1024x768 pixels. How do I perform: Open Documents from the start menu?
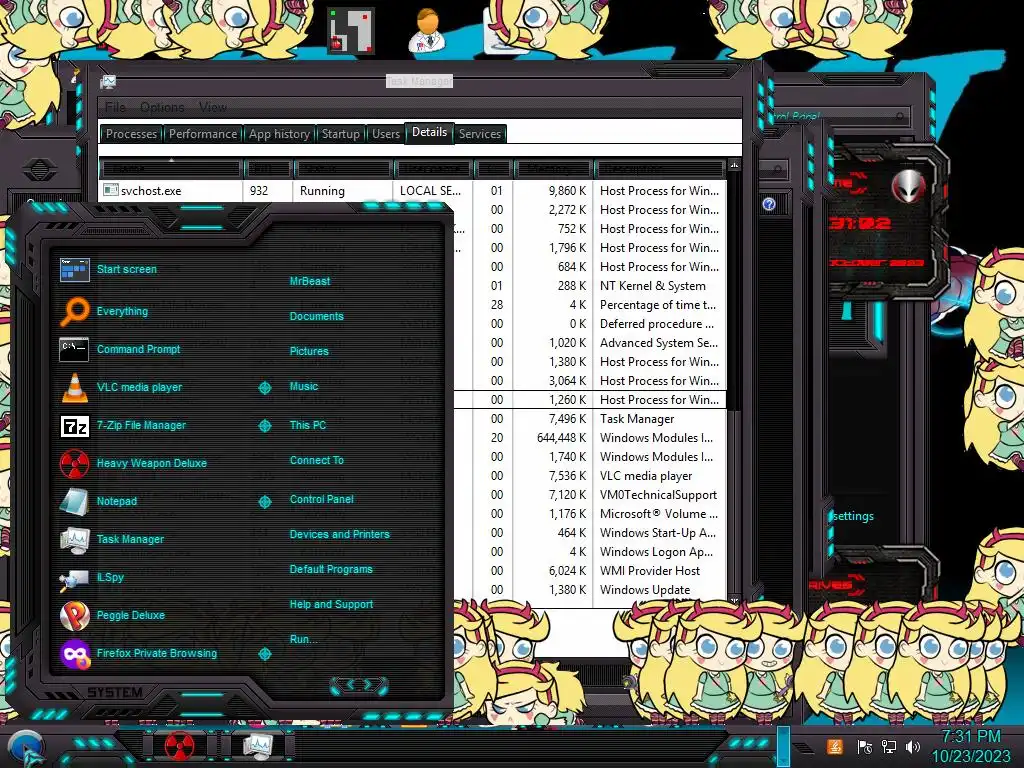(x=317, y=317)
